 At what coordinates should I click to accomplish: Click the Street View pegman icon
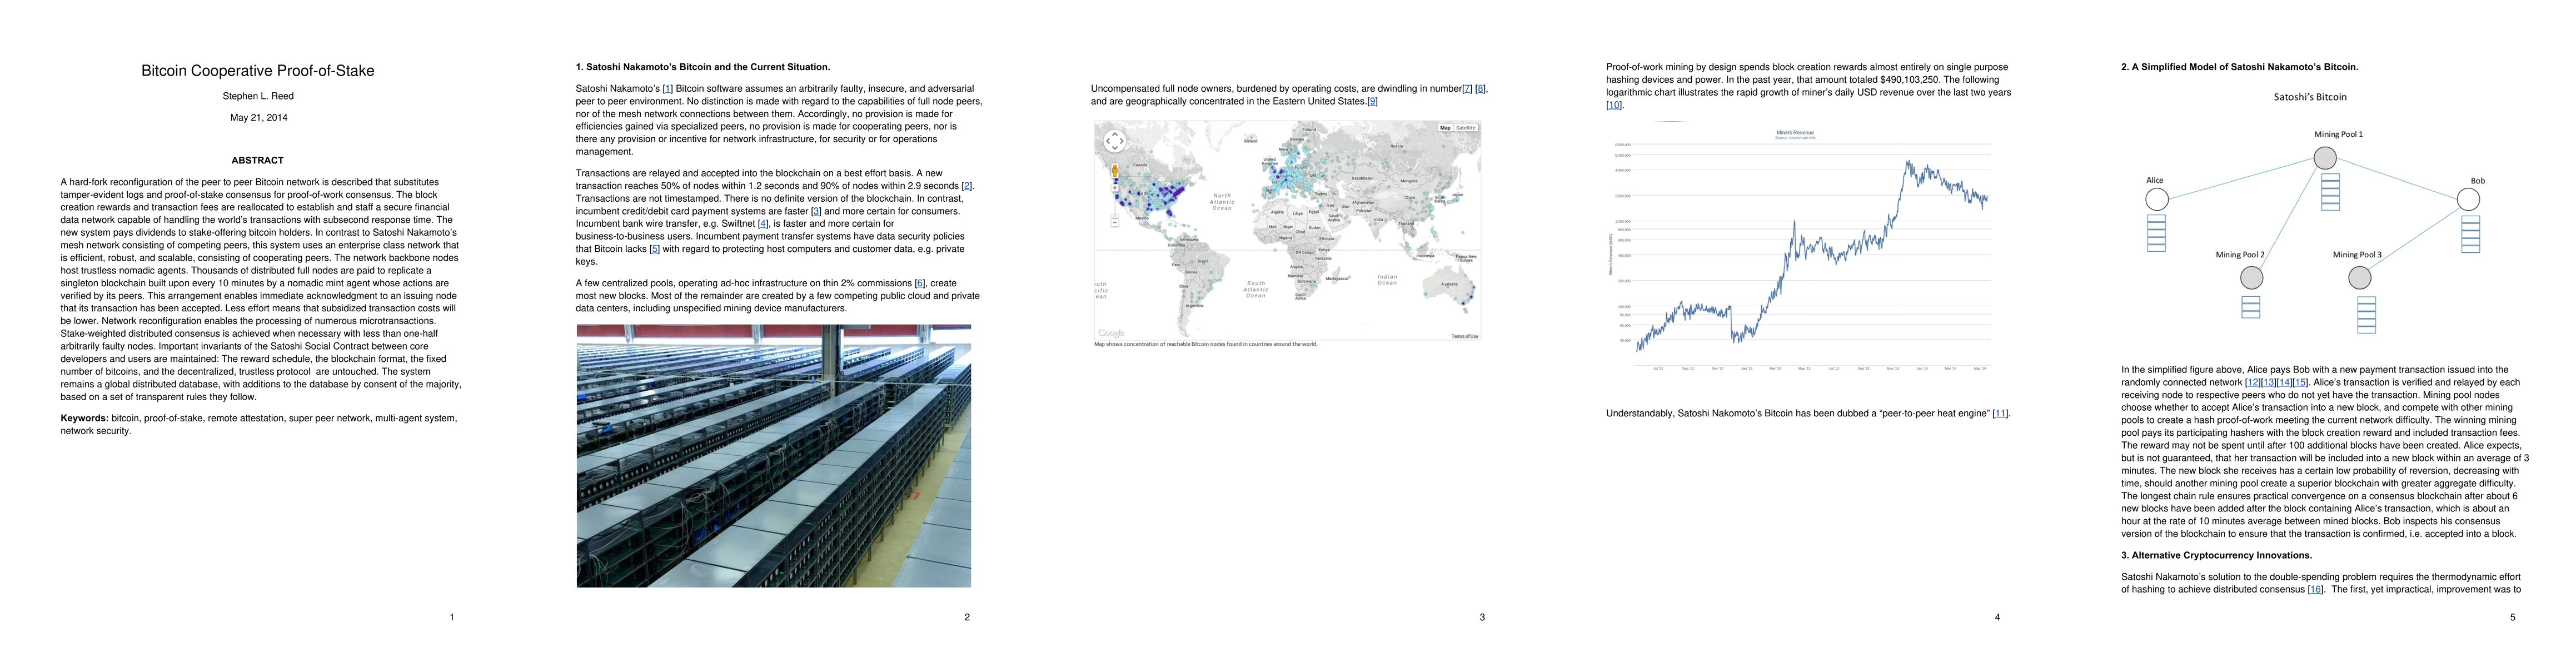[x=1115, y=171]
